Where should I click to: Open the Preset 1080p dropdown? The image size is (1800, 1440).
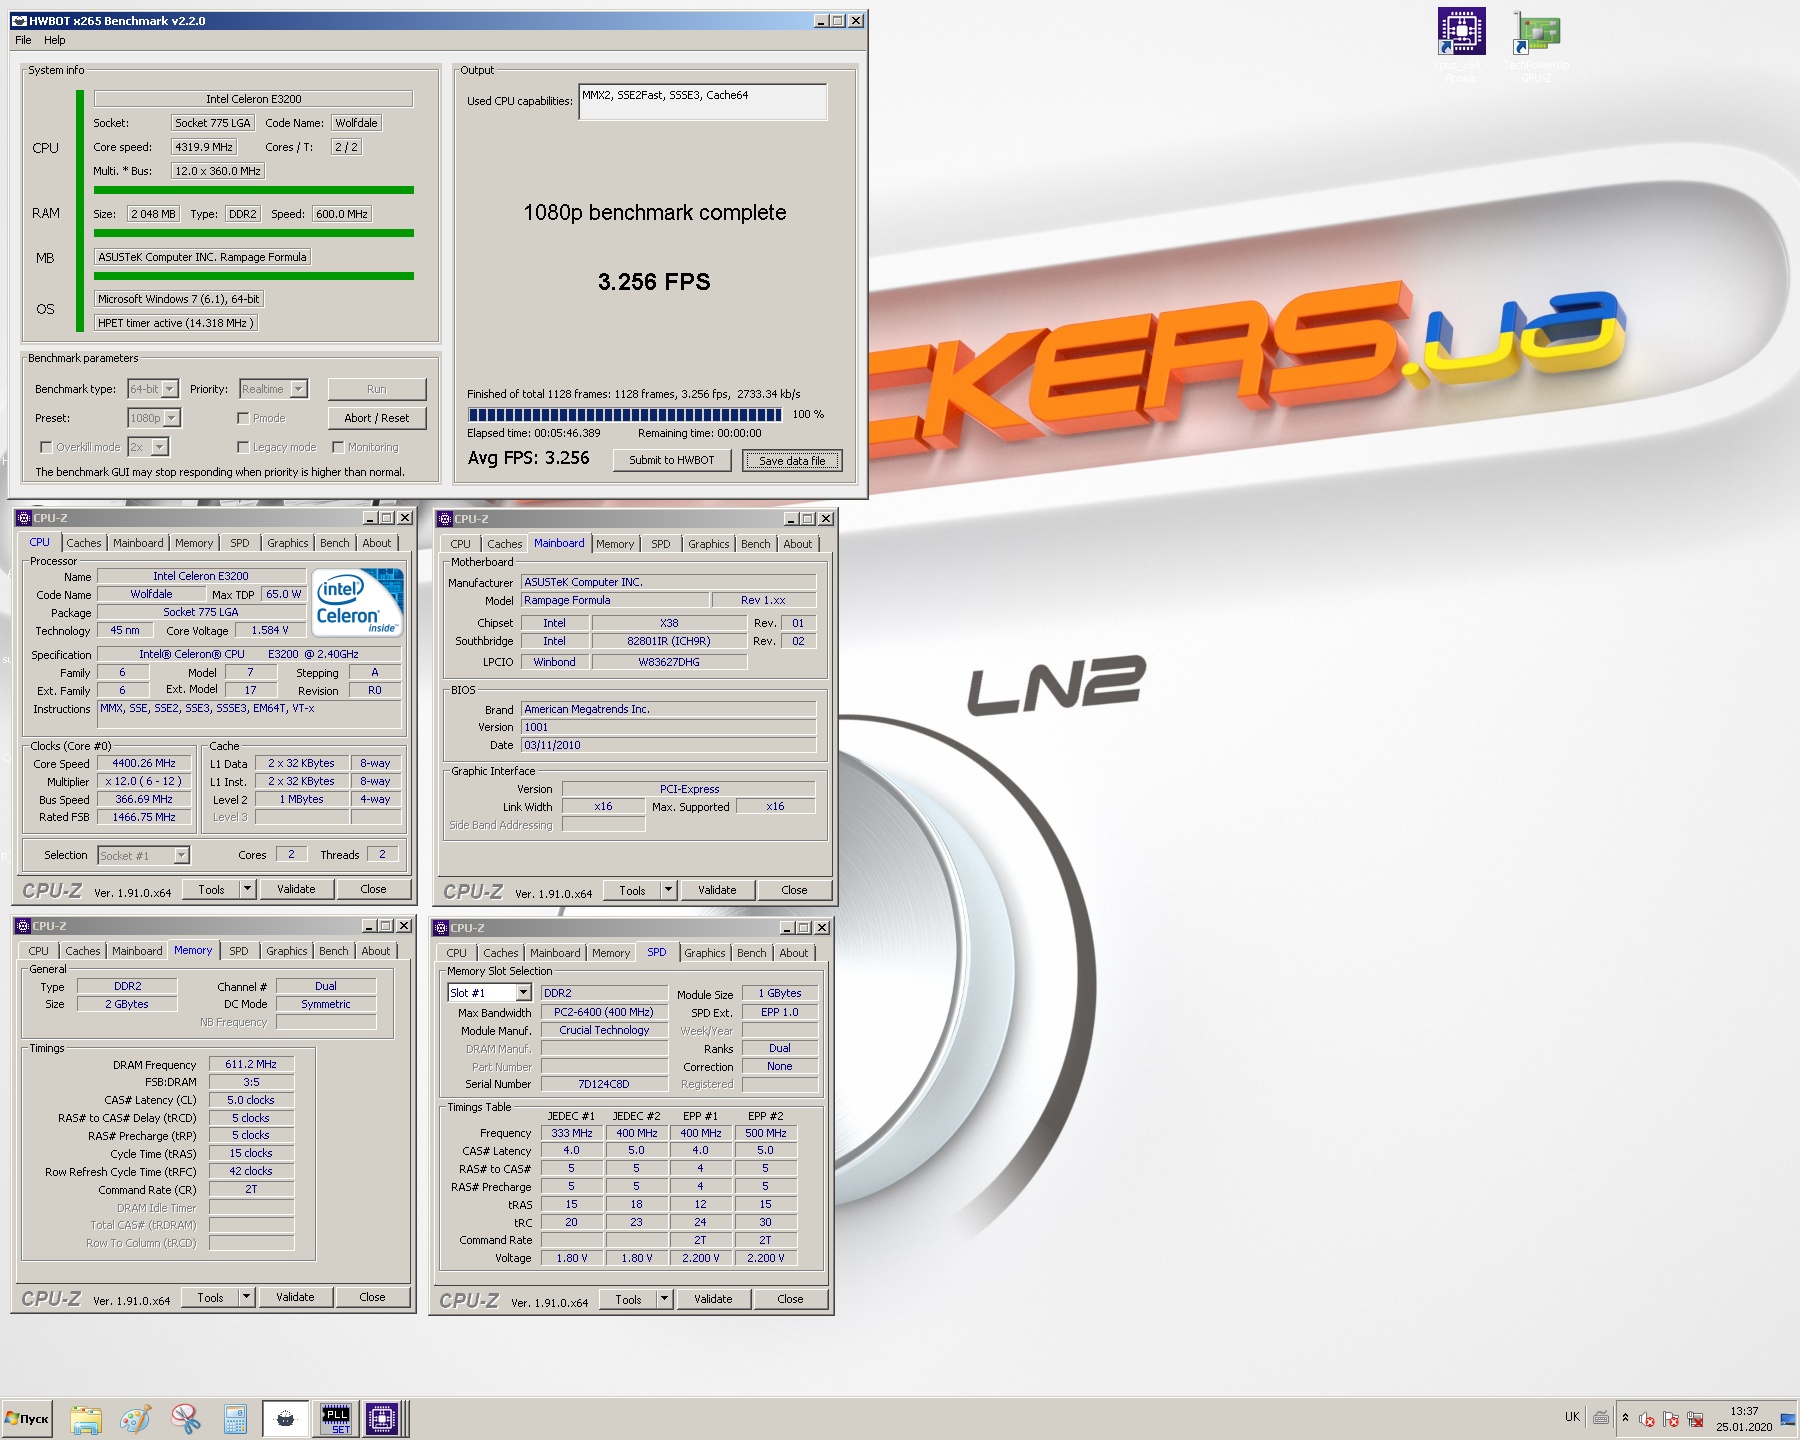click(172, 418)
